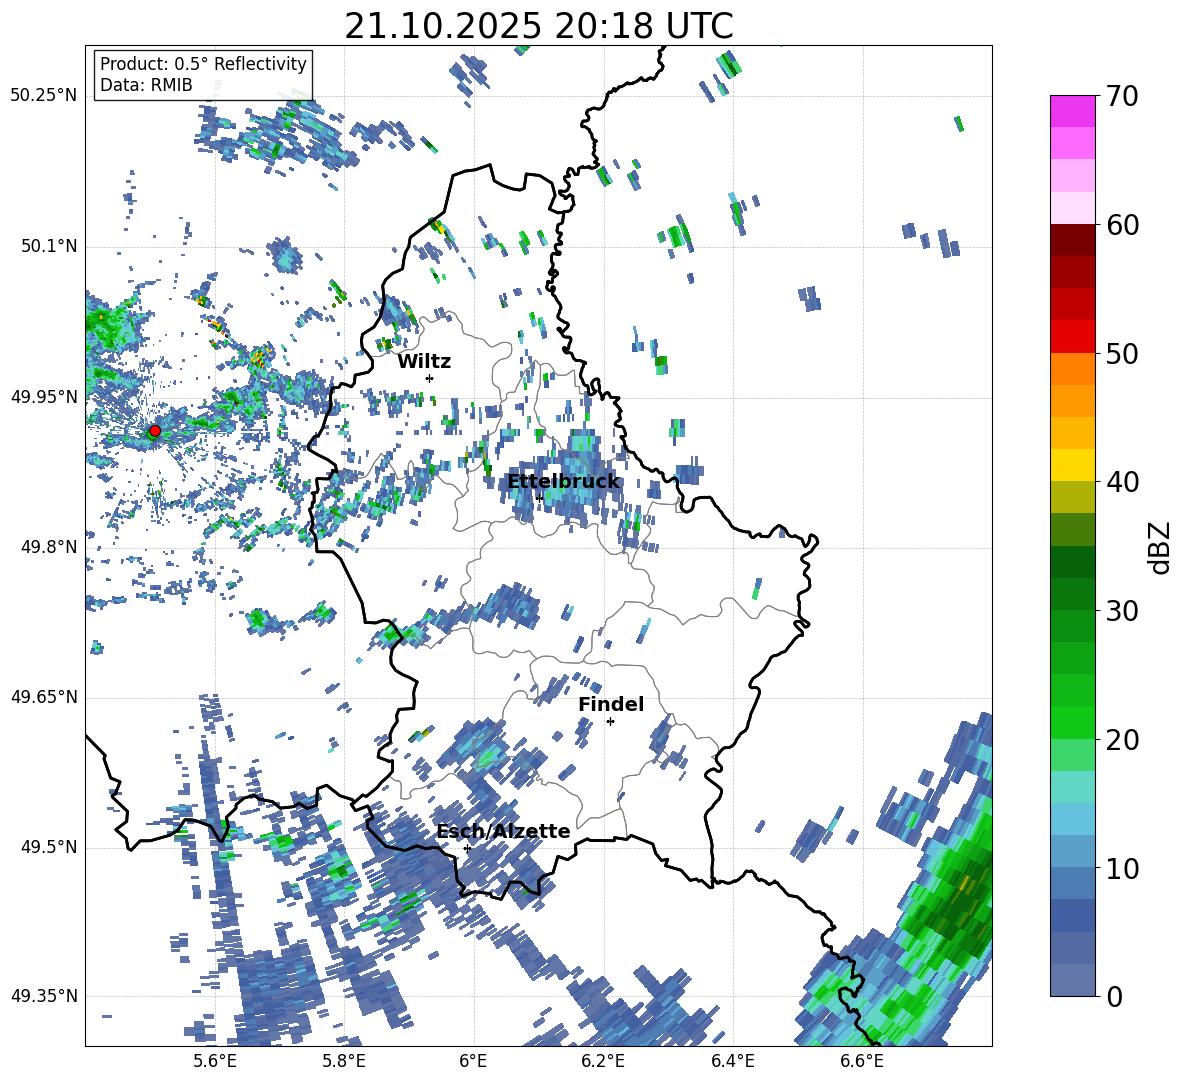Viewport: 1184px width, 1081px height.
Task: Click the 49.5°N latitude label
Action: click(x=49, y=846)
